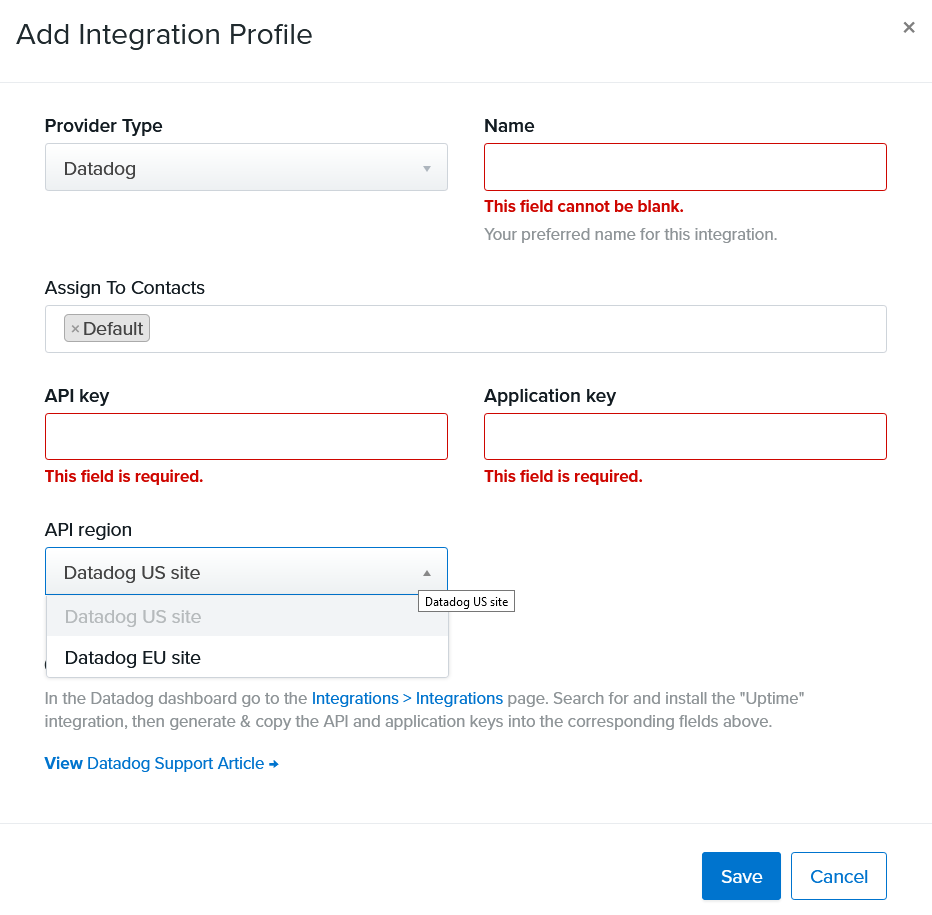
Task: Select Datadog EU site from the list
Action: [x=132, y=657]
